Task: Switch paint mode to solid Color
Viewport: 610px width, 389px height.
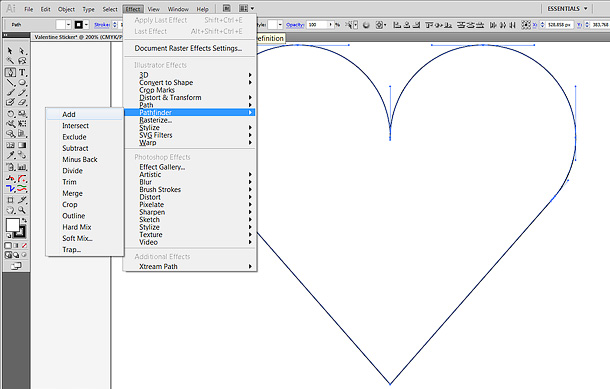Action: click(x=8, y=245)
